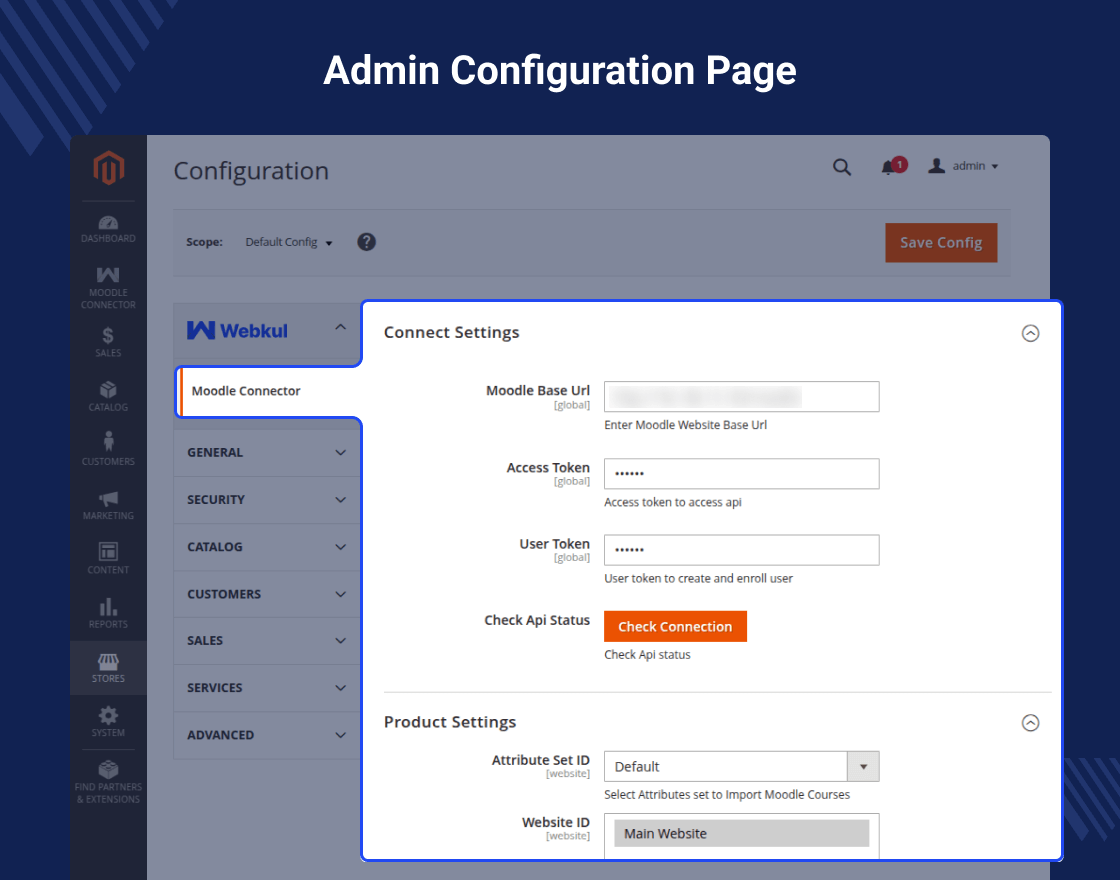Open the notifications bell
Viewport: 1120px width, 880px height.
click(x=892, y=166)
